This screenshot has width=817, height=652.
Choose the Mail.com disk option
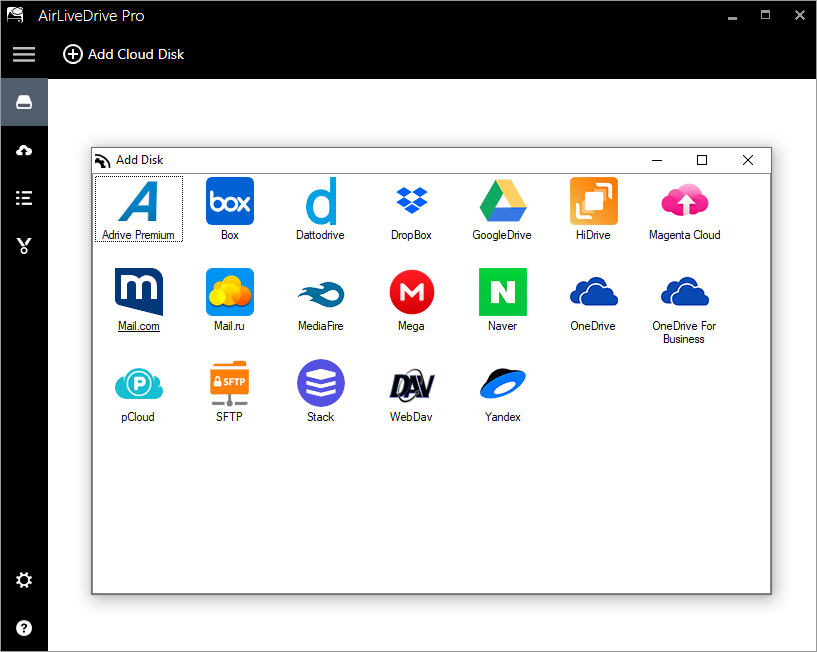[139, 300]
